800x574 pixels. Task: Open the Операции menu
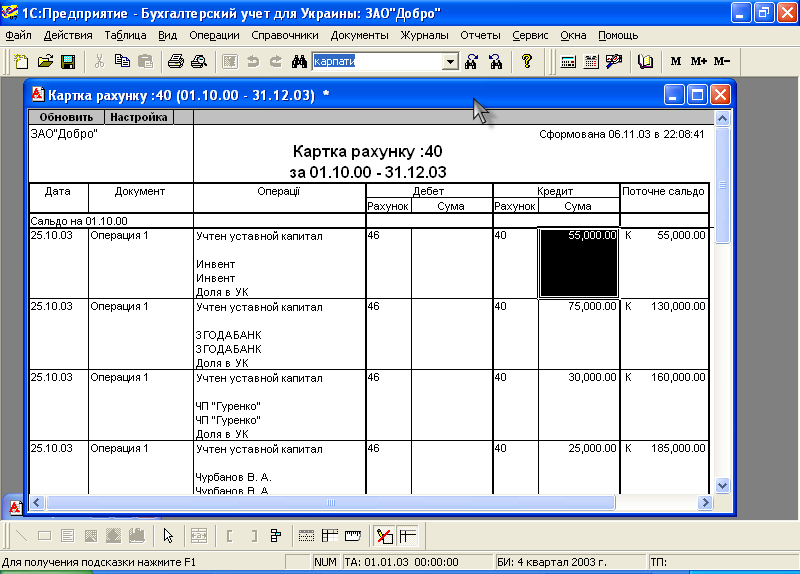pos(214,35)
